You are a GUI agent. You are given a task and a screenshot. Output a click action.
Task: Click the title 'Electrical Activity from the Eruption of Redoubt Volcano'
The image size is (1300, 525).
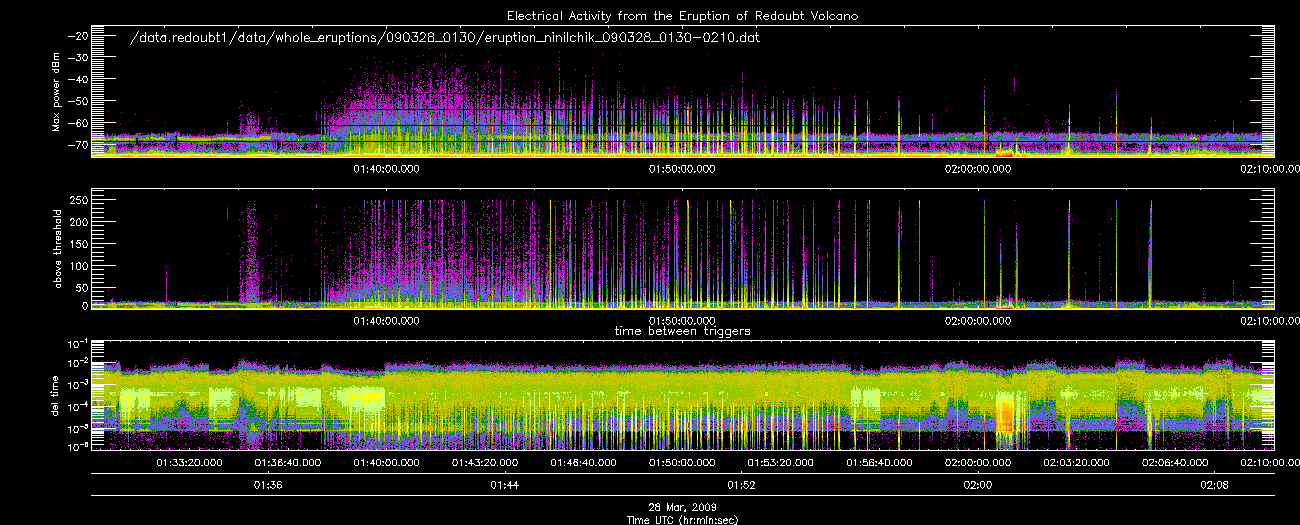pyautogui.click(x=682, y=16)
